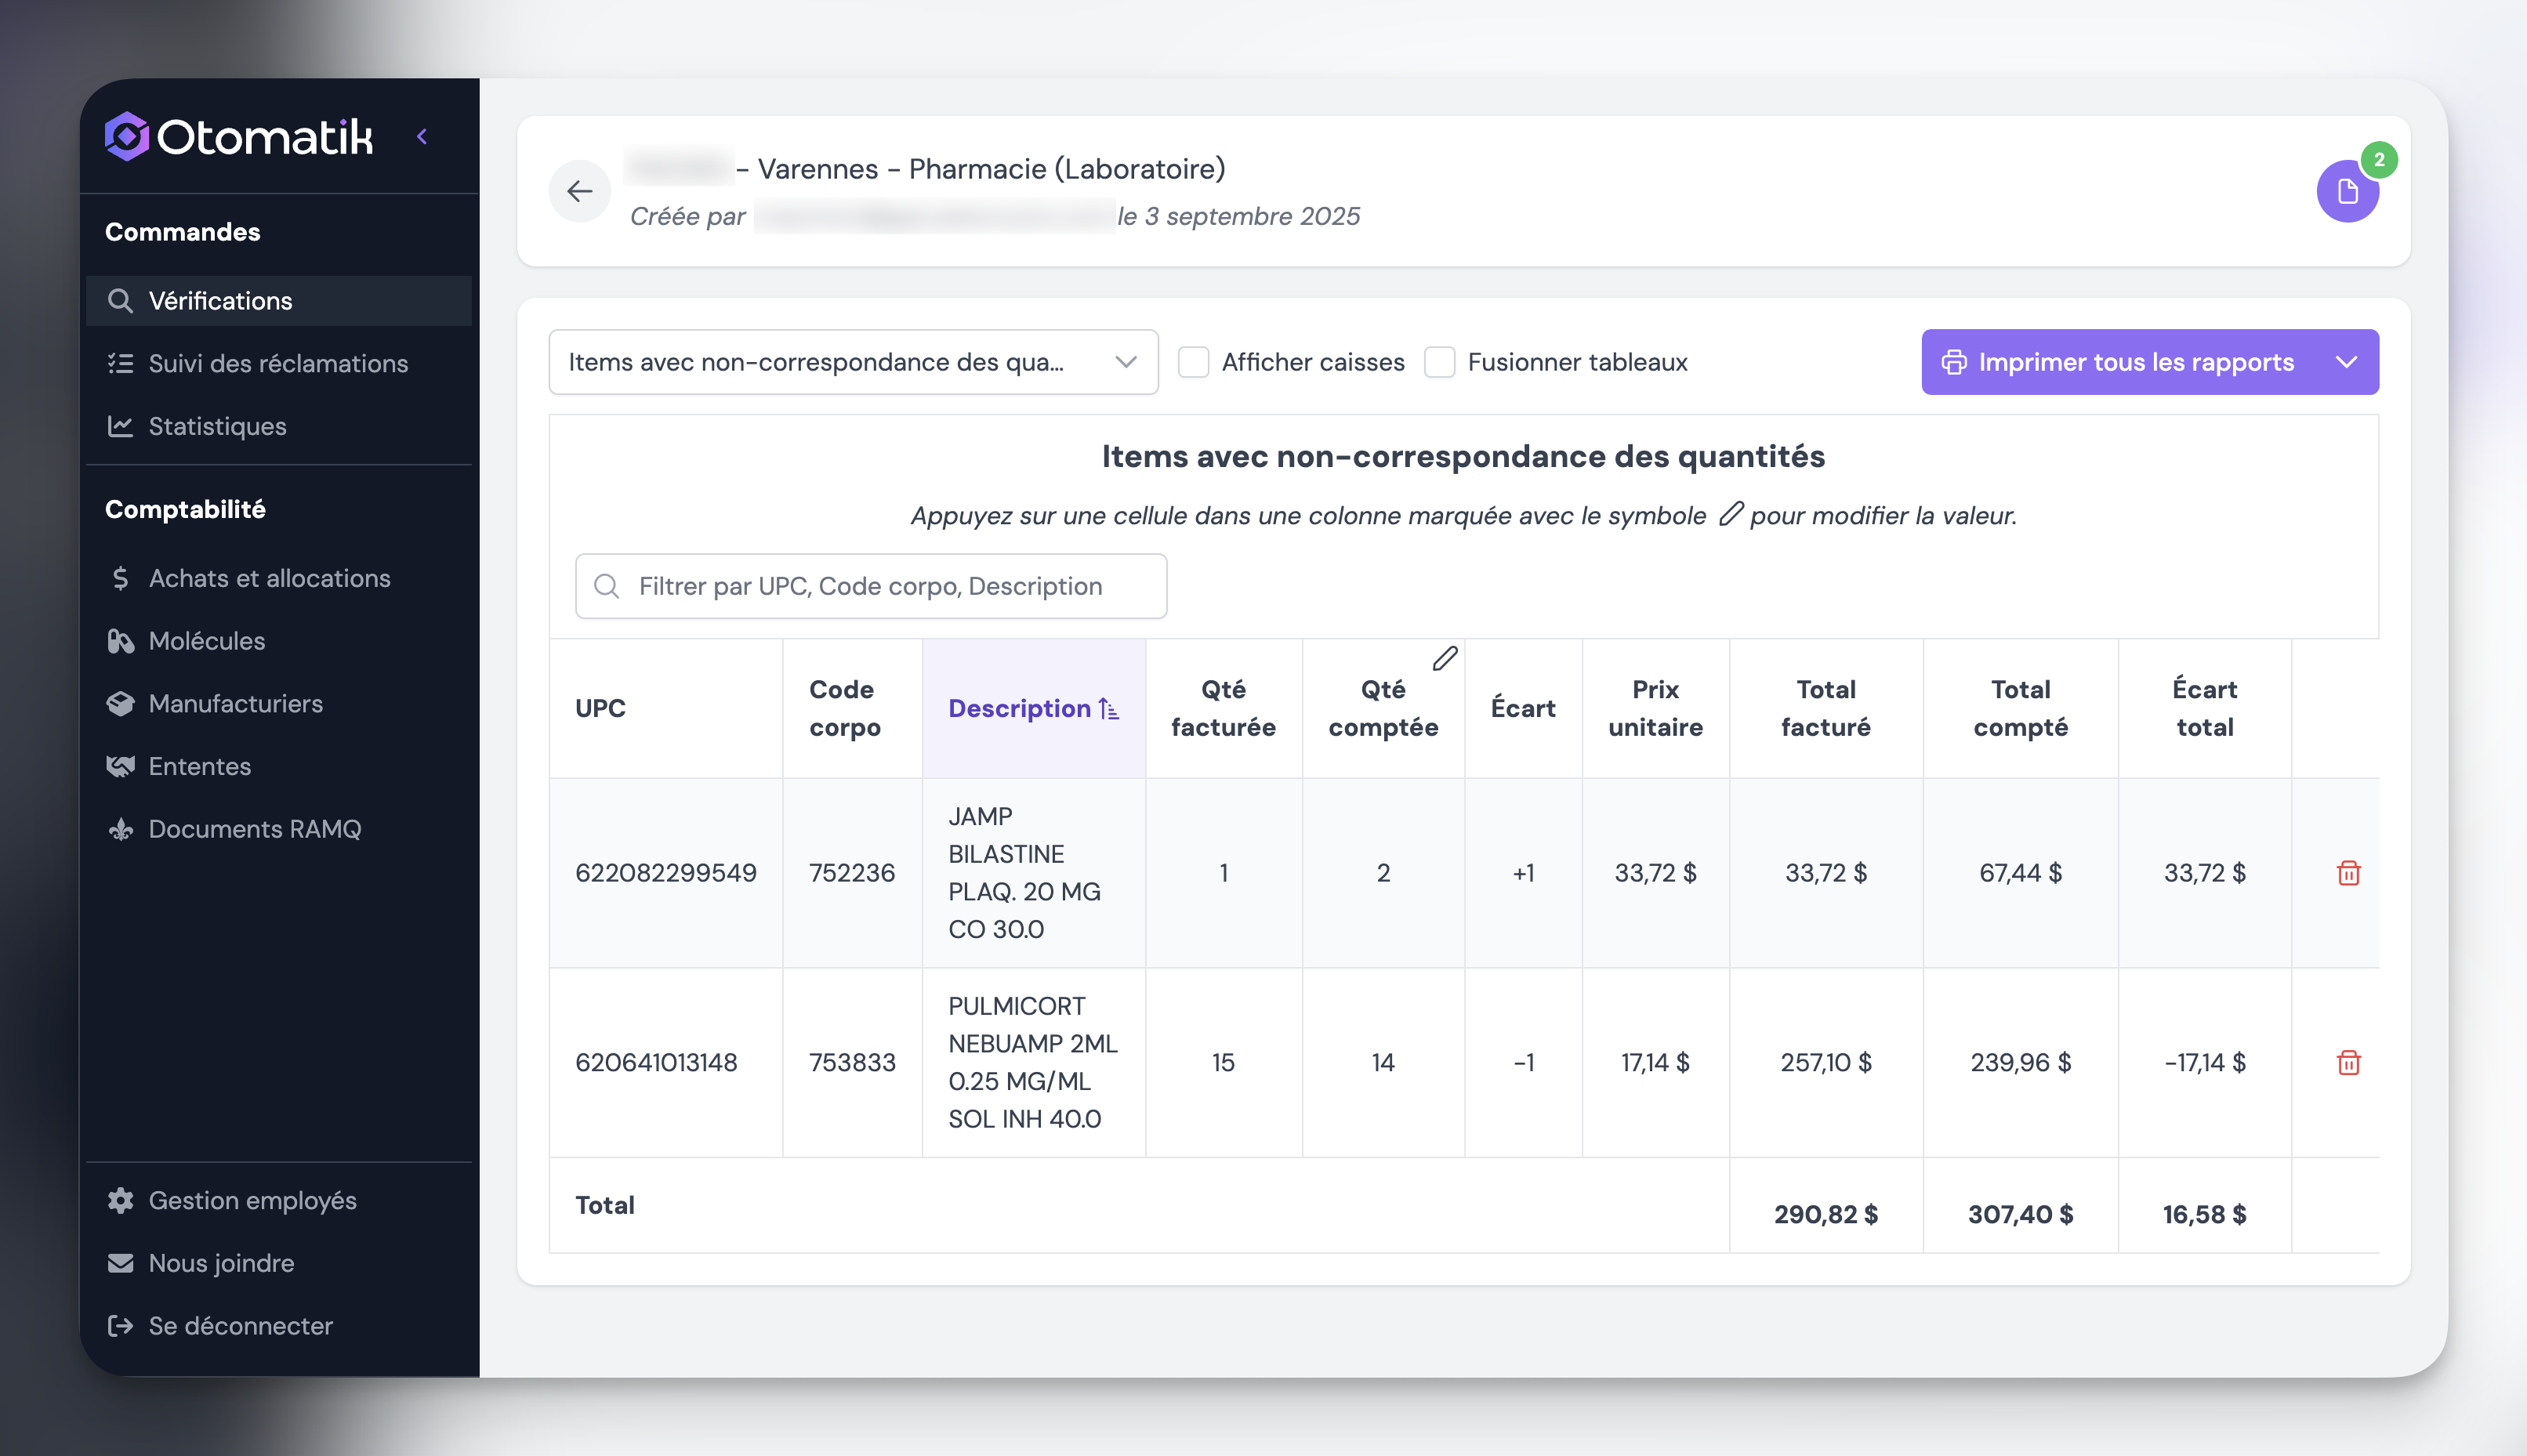Enable the Afficher caisses checkbox
Viewport: 2527px width, 1456px height.
tap(1193, 362)
